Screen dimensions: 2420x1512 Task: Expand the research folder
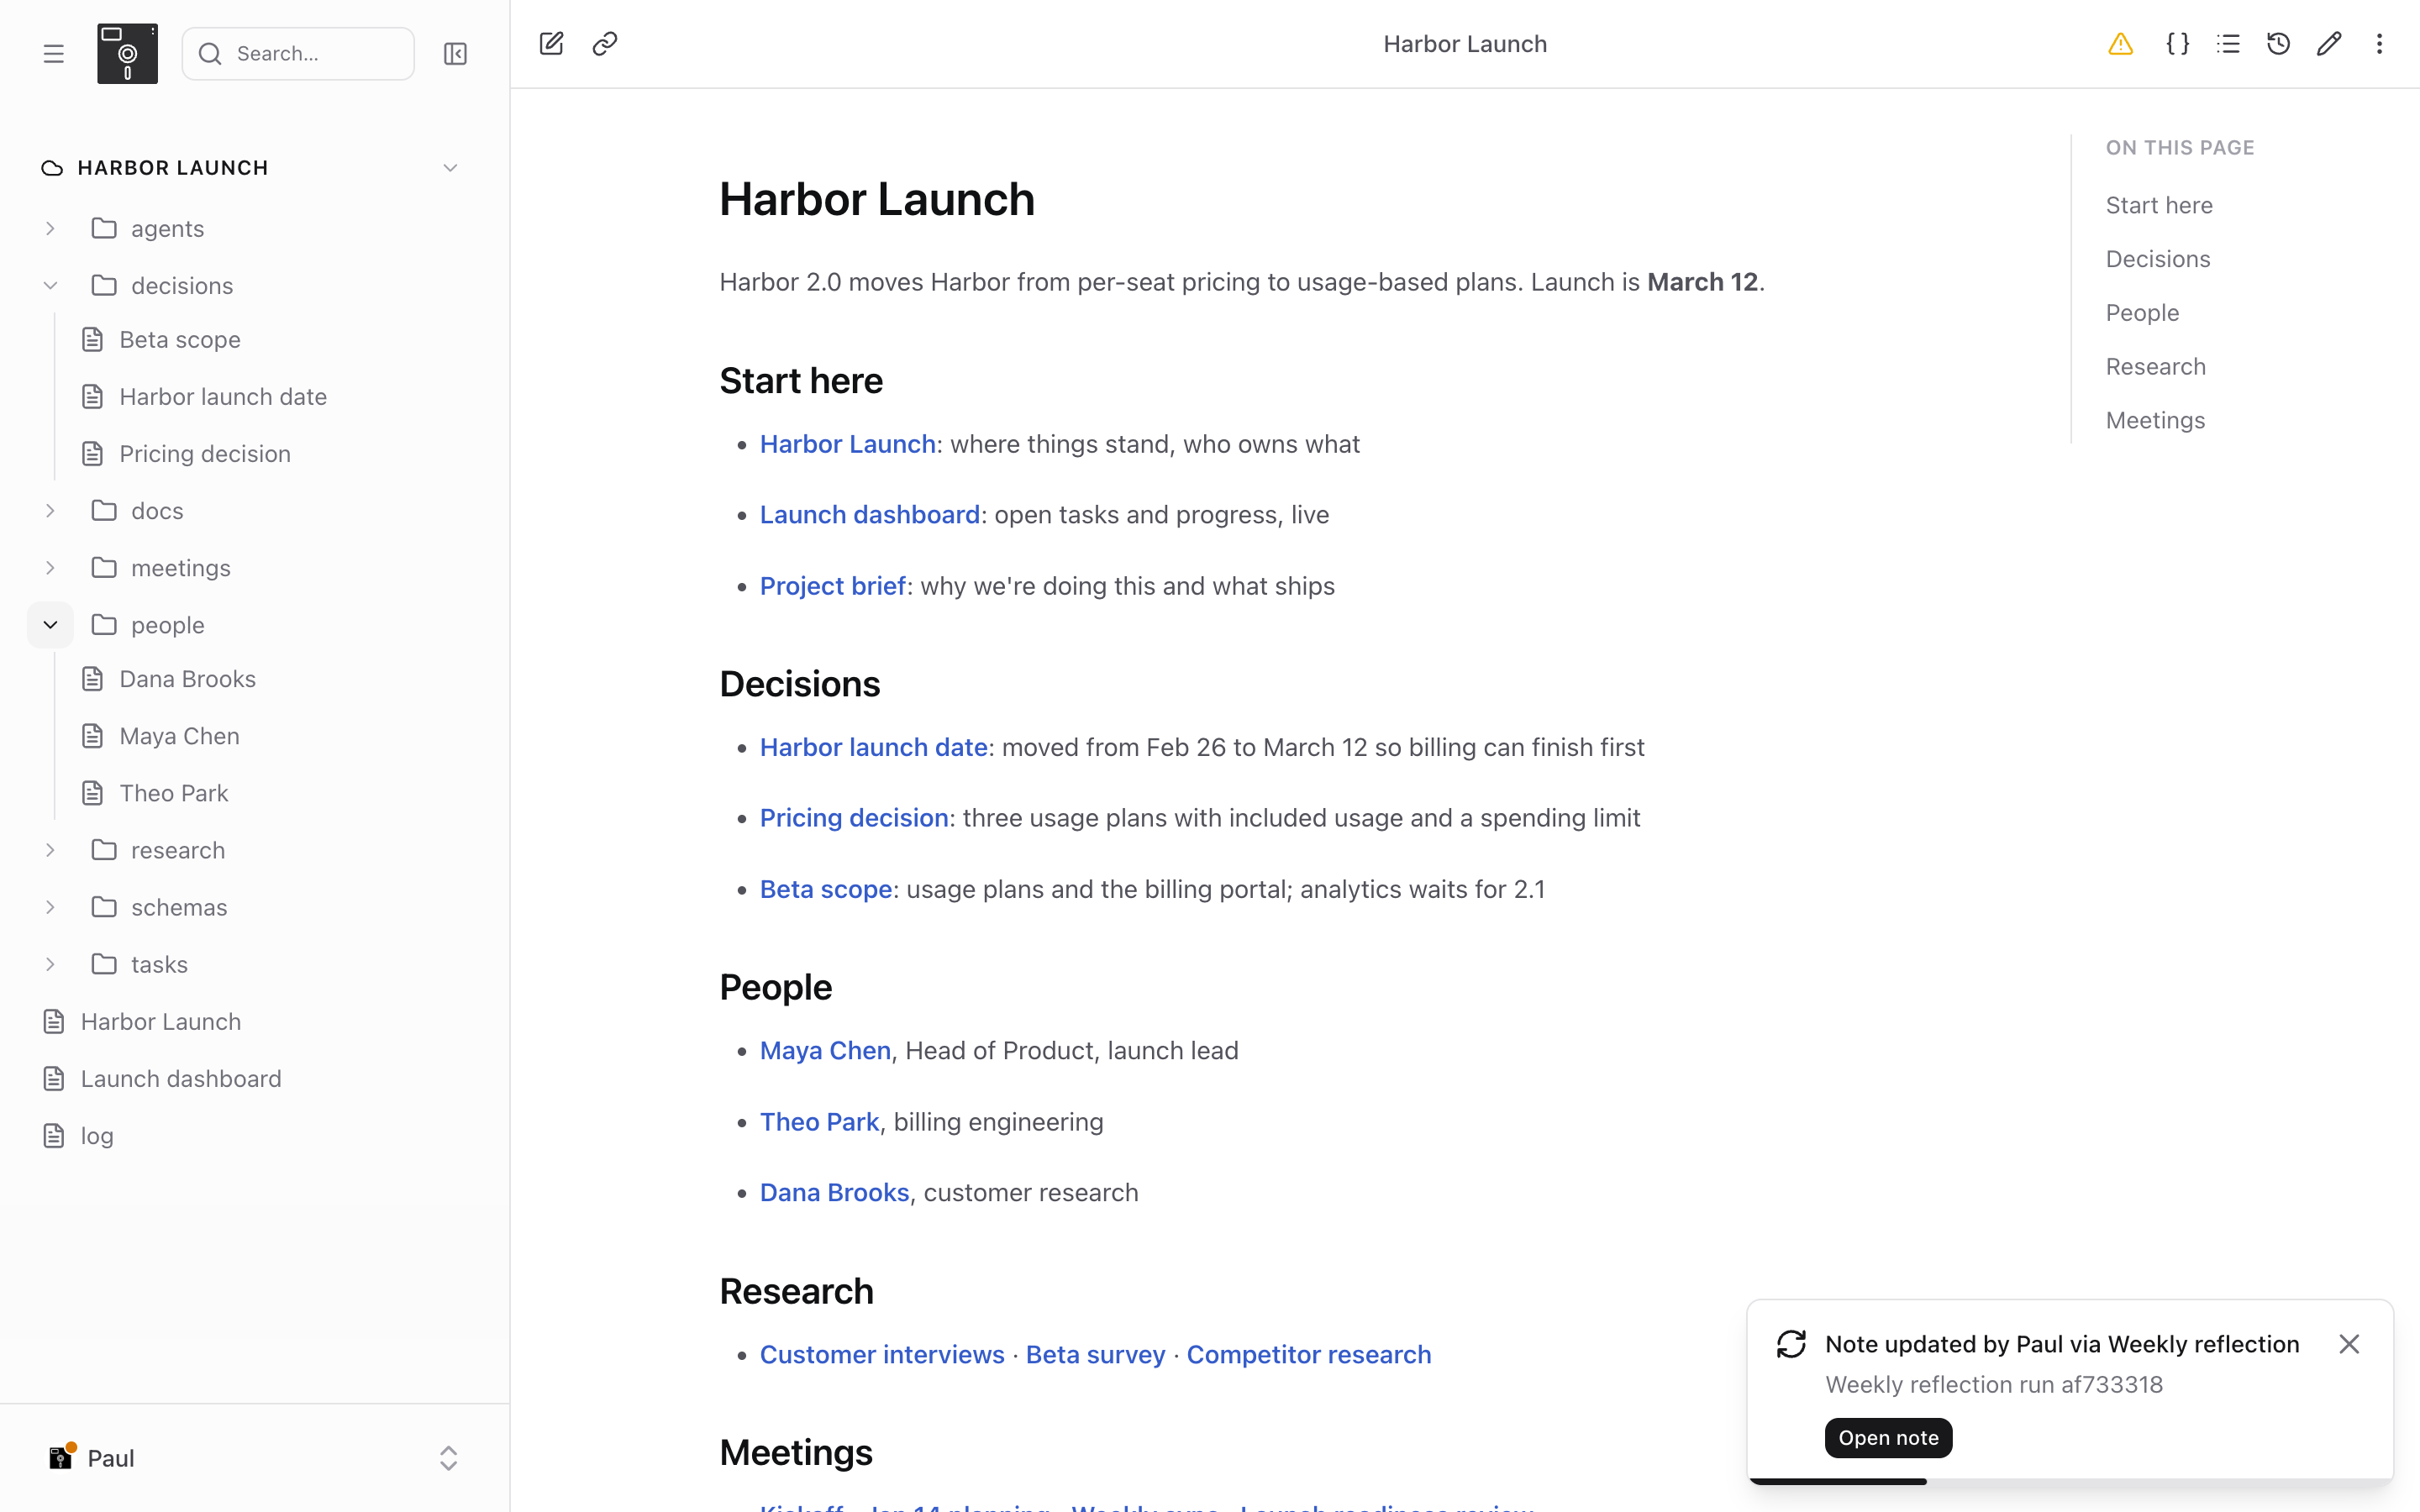click(50, 850)
